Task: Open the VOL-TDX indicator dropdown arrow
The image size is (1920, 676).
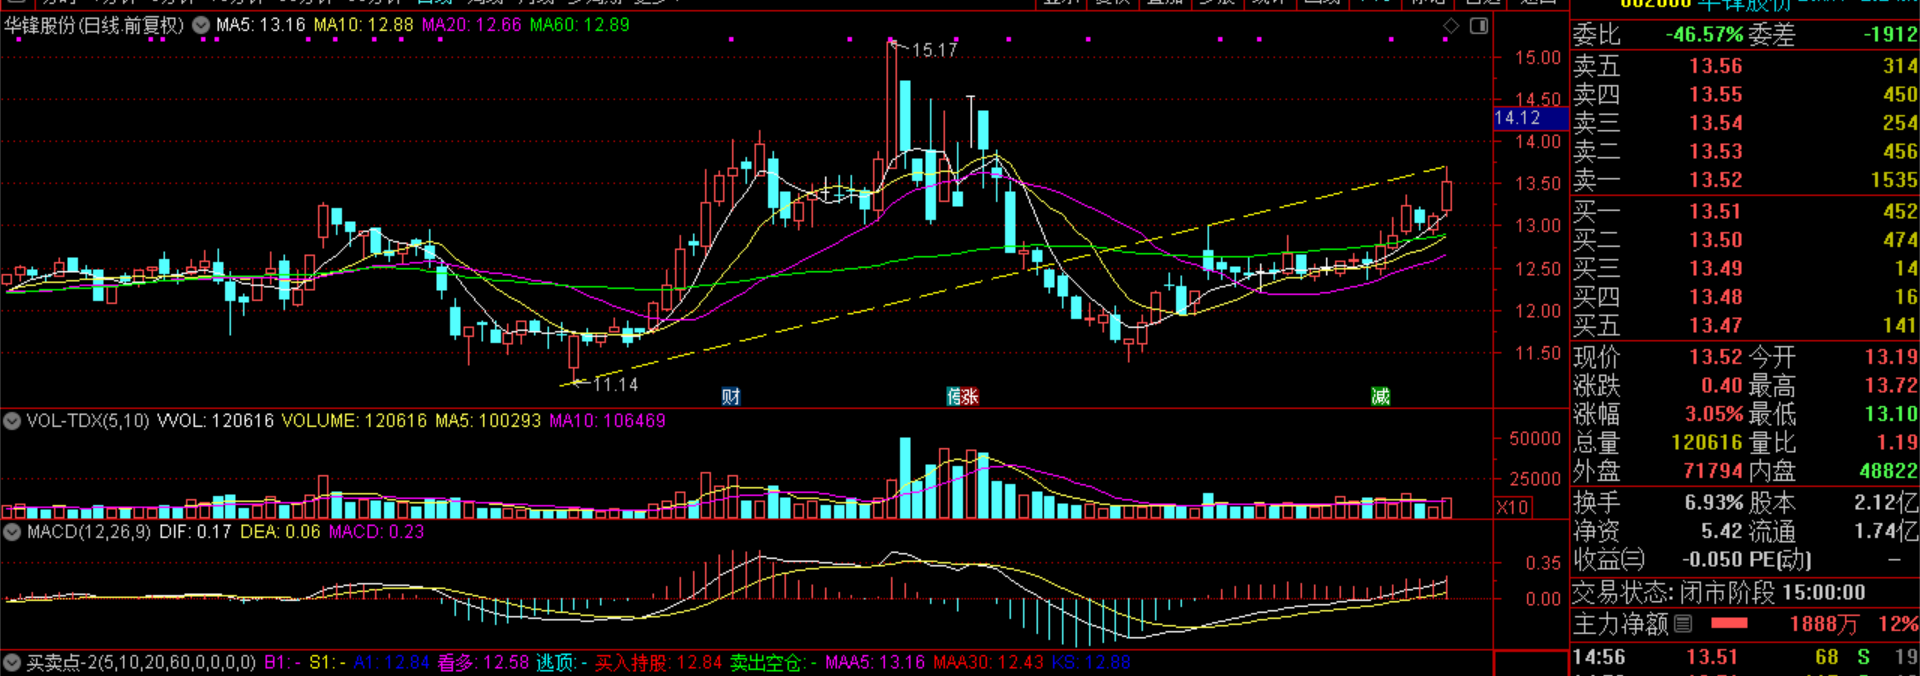Action: click(12, 421)
